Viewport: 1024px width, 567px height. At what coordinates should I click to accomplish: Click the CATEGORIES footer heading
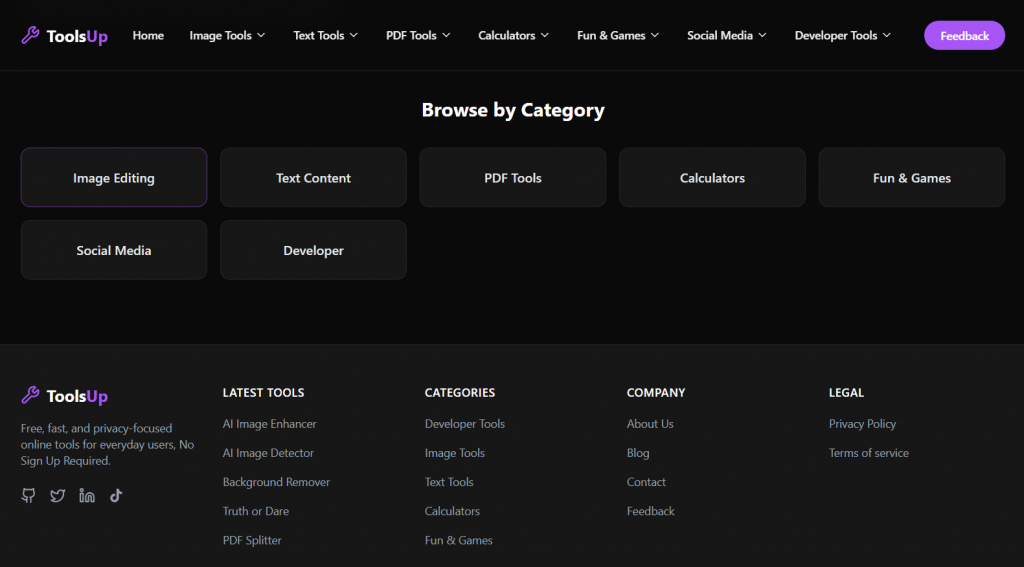460,393
